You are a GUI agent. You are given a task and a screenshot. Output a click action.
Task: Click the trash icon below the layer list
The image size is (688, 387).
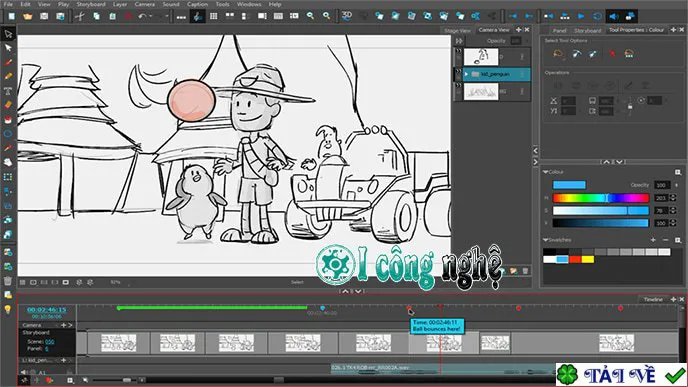point(525,271)
